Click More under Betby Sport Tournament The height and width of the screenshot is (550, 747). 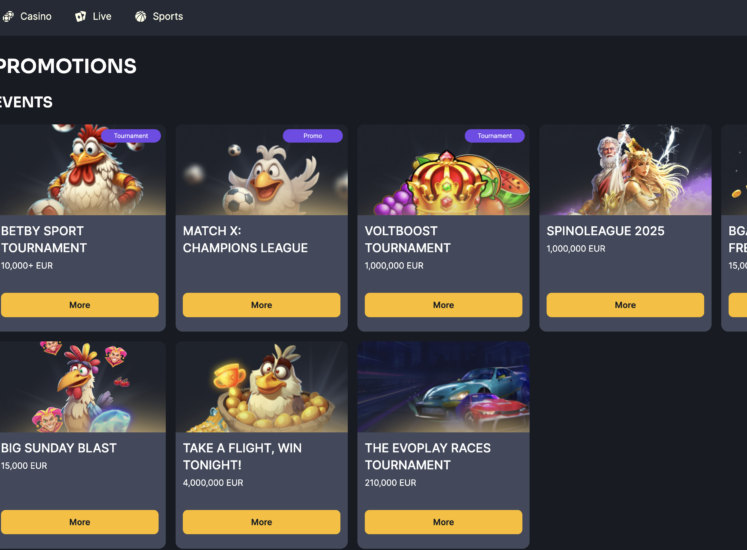coord(80,305)
